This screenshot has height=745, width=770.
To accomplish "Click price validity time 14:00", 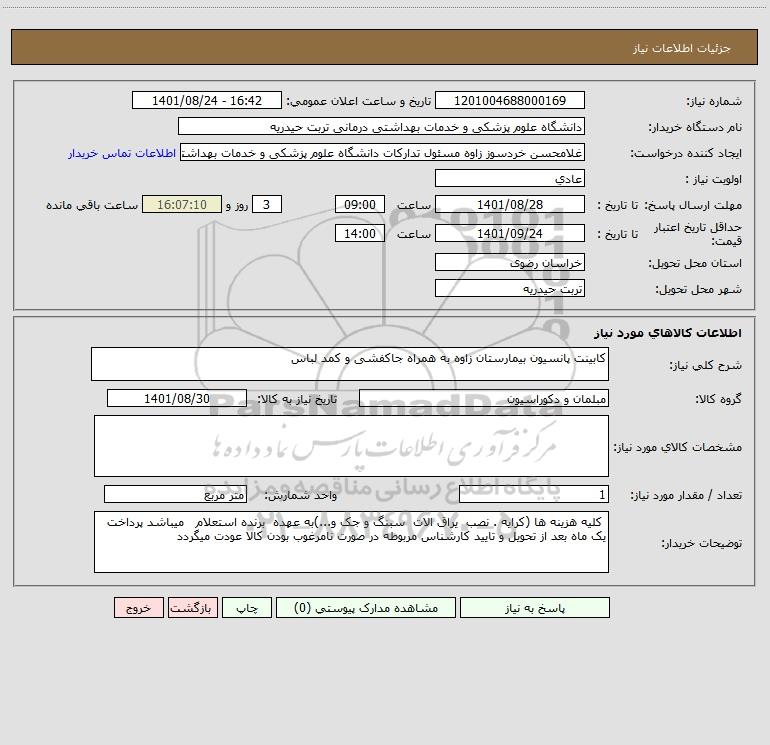I will click(359, 233).
